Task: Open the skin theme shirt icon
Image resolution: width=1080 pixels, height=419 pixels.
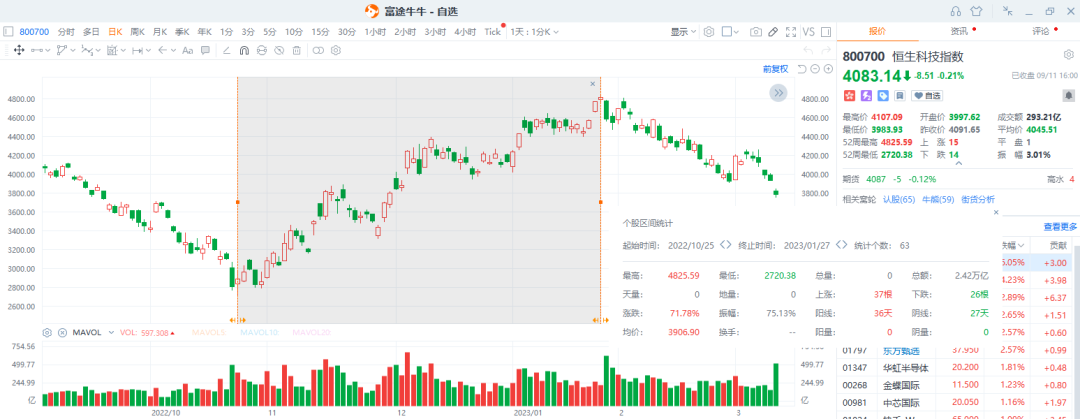Action: pos(976,10)
